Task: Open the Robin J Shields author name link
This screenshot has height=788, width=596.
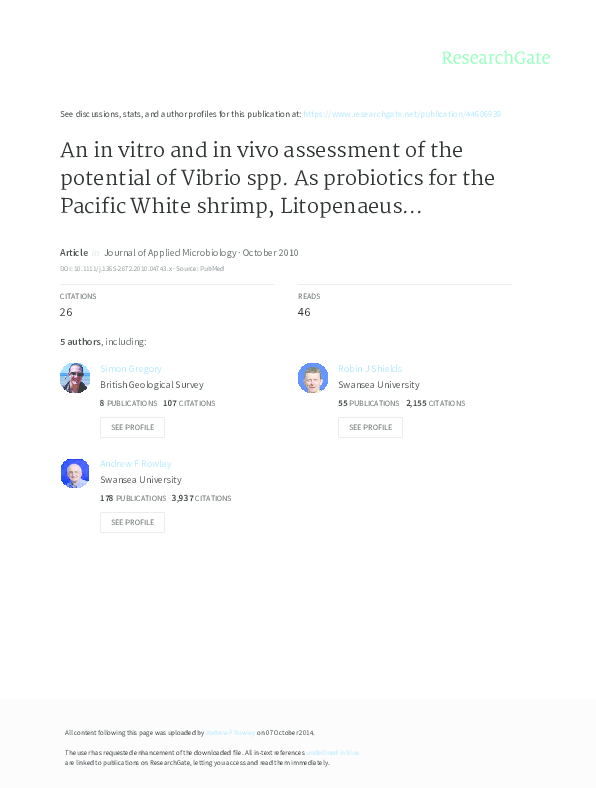Action: click(x=370, y=368)
